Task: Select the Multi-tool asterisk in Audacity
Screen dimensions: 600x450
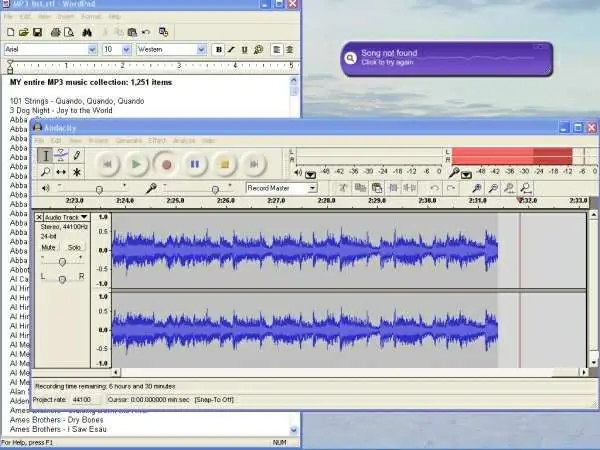Action: pyautogui.click(x=77, y=172)
